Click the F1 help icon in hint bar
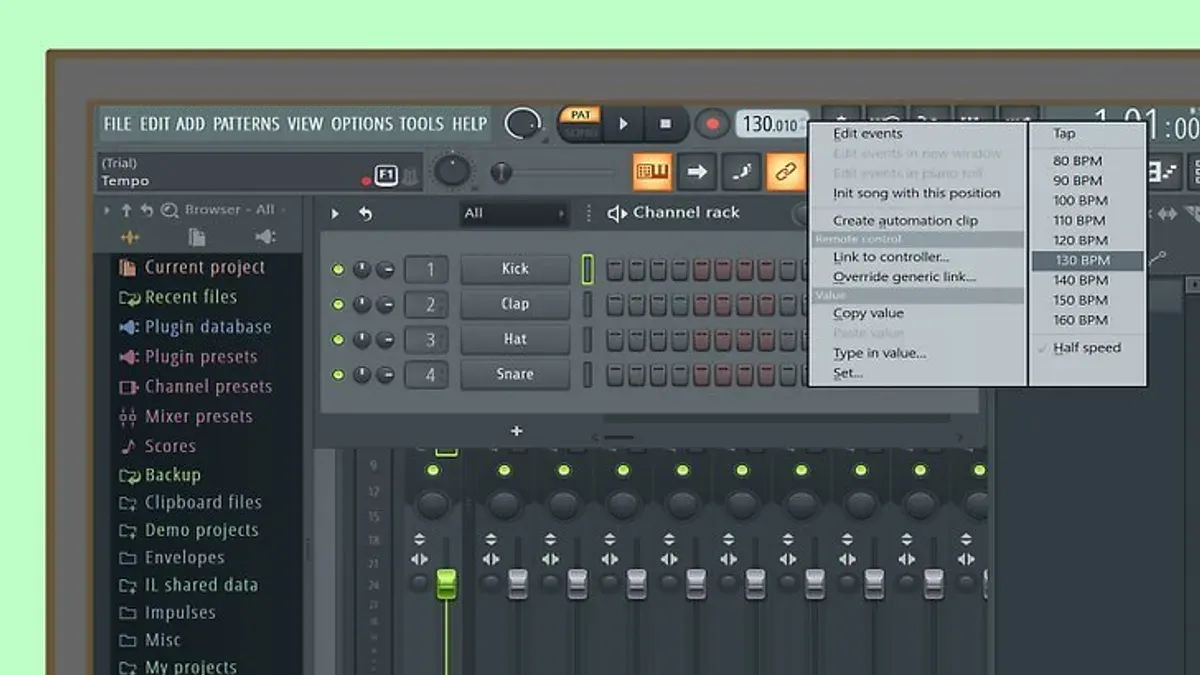This screenshot has width=1200, height=675. click(386, 176)
